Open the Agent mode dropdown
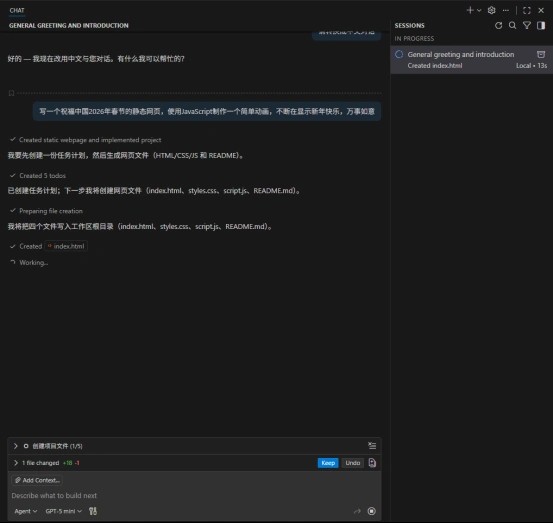553x523 pixels. pos(26,511)
